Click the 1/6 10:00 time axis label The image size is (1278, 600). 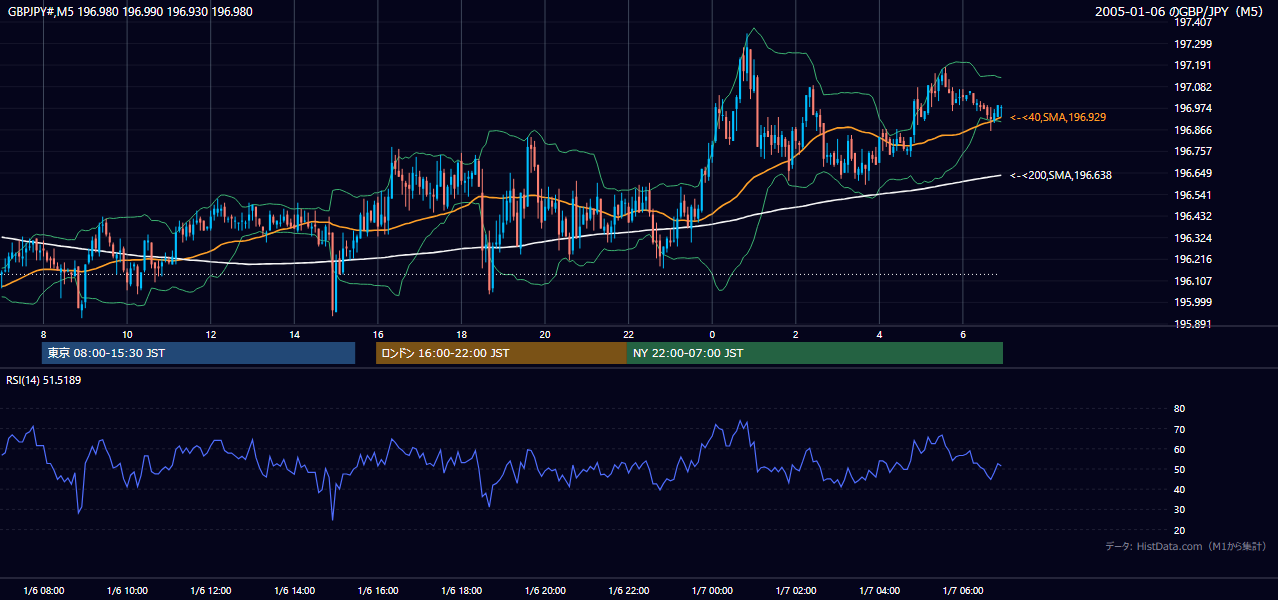tap(127, 591)
